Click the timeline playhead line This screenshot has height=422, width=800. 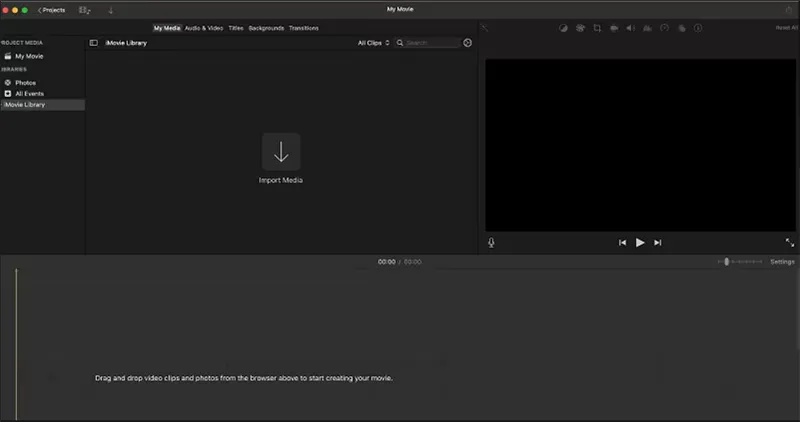point(16,344)
